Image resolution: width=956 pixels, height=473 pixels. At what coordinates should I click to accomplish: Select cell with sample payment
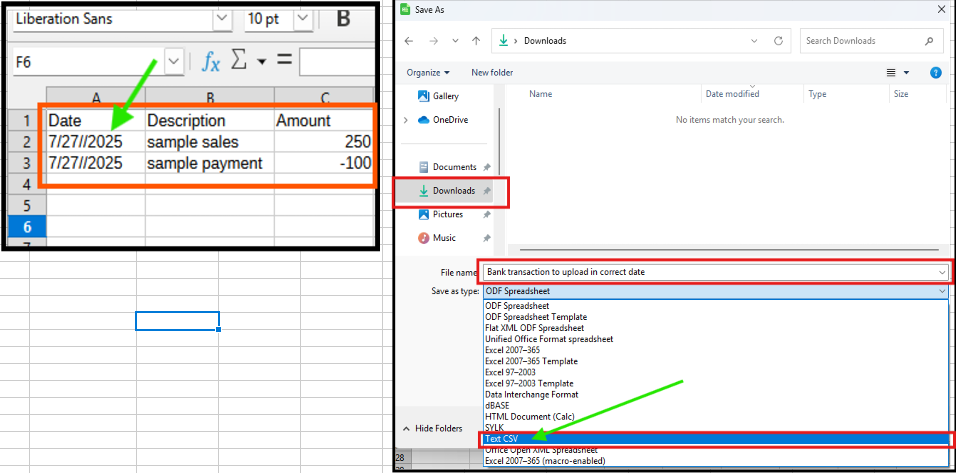(x=210, y=163)
